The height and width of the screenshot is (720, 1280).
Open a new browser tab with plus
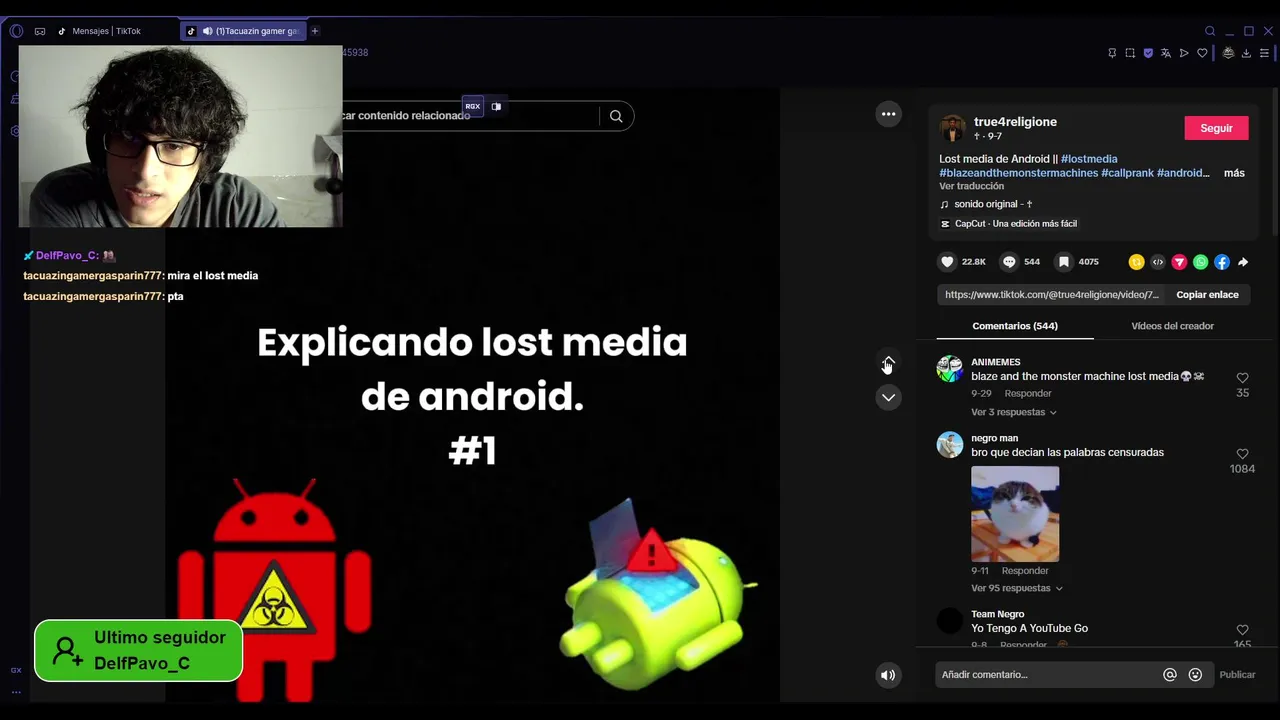314,31
